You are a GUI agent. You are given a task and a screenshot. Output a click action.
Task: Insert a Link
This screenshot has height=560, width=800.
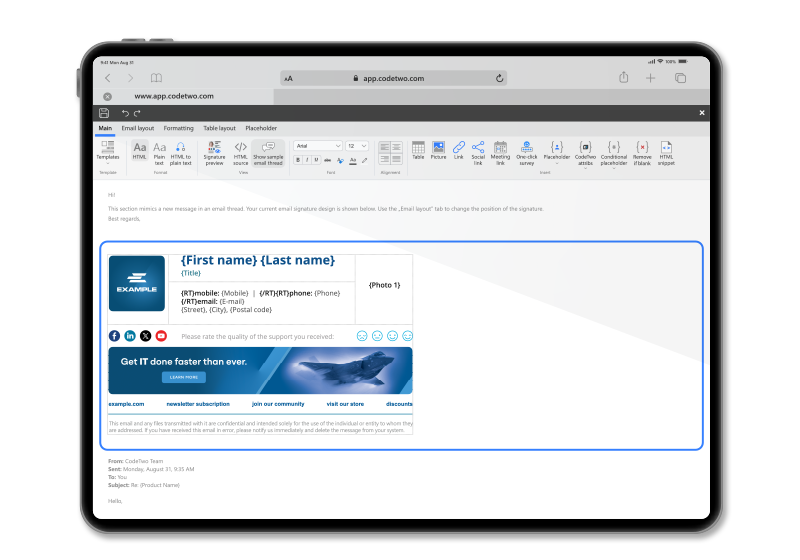click(x=459, y=150)
